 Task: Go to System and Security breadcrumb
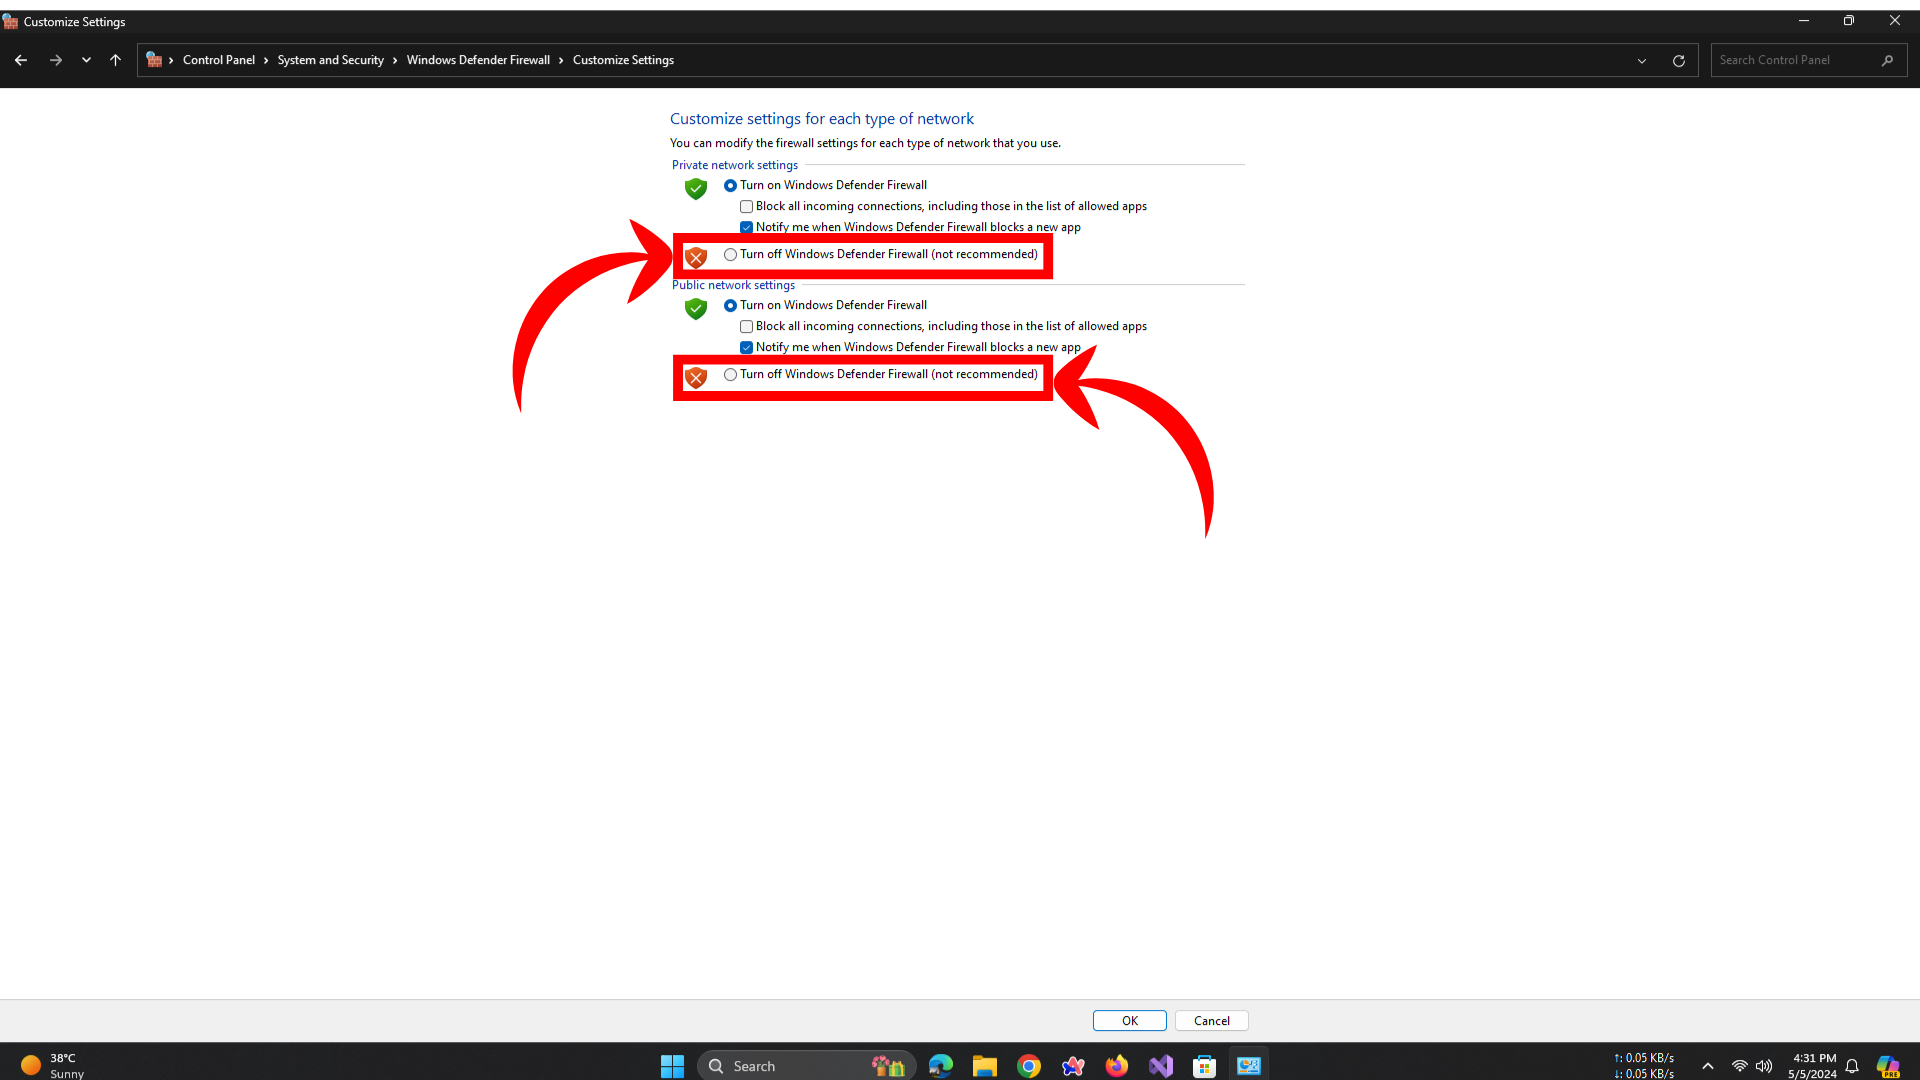point(330,60)
